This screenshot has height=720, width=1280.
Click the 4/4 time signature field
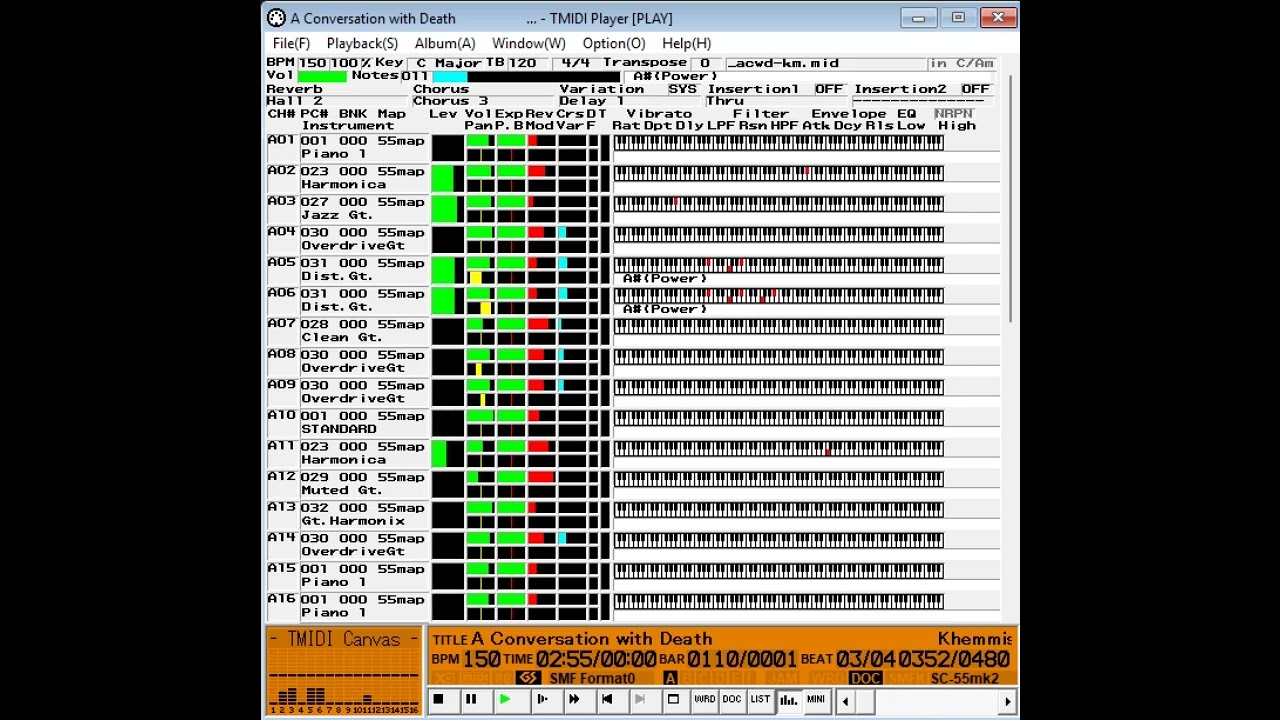575,63
